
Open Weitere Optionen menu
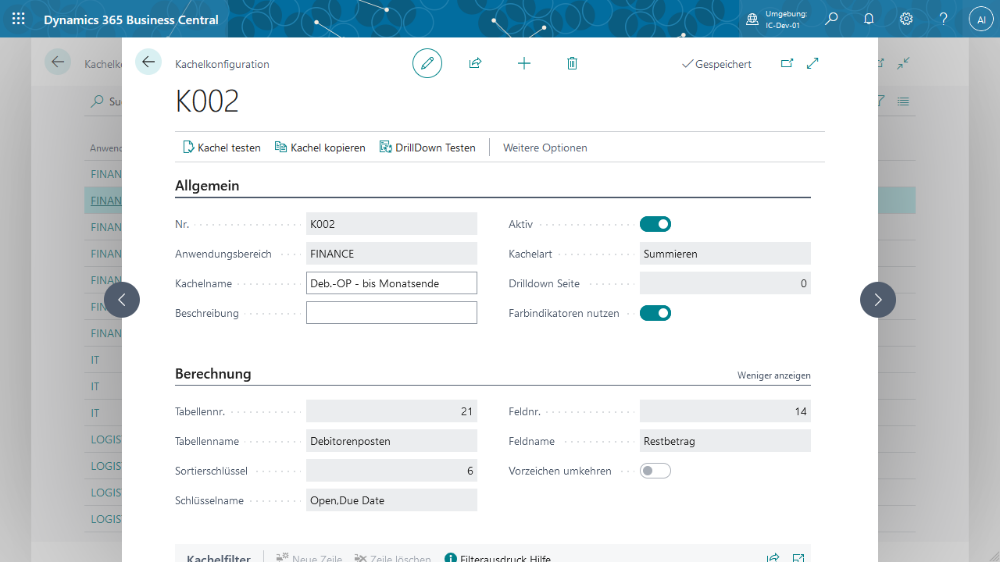[x=545, y=148]
